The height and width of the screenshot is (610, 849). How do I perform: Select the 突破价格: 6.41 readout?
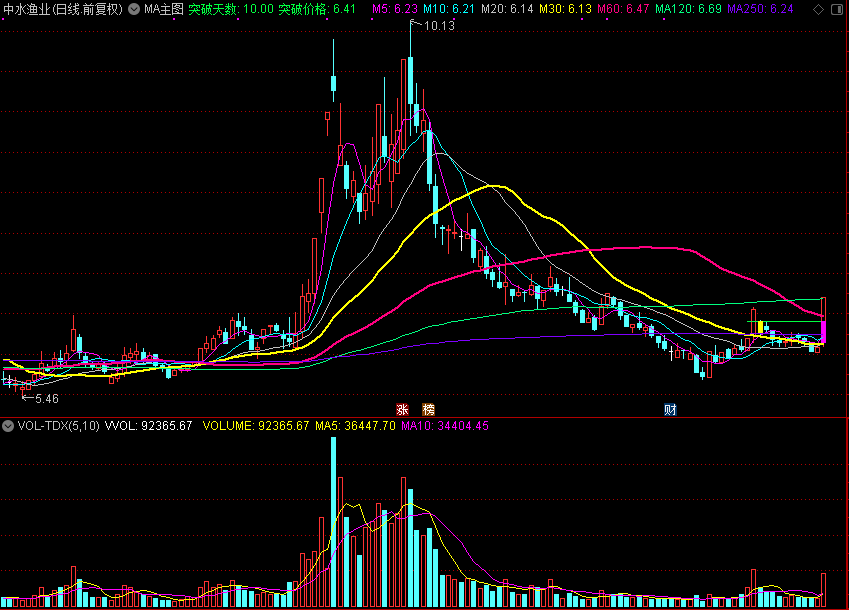317,9
